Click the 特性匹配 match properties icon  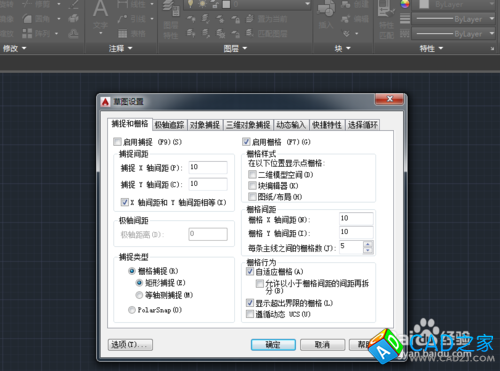pyautogui.click(x=386, y=19)
